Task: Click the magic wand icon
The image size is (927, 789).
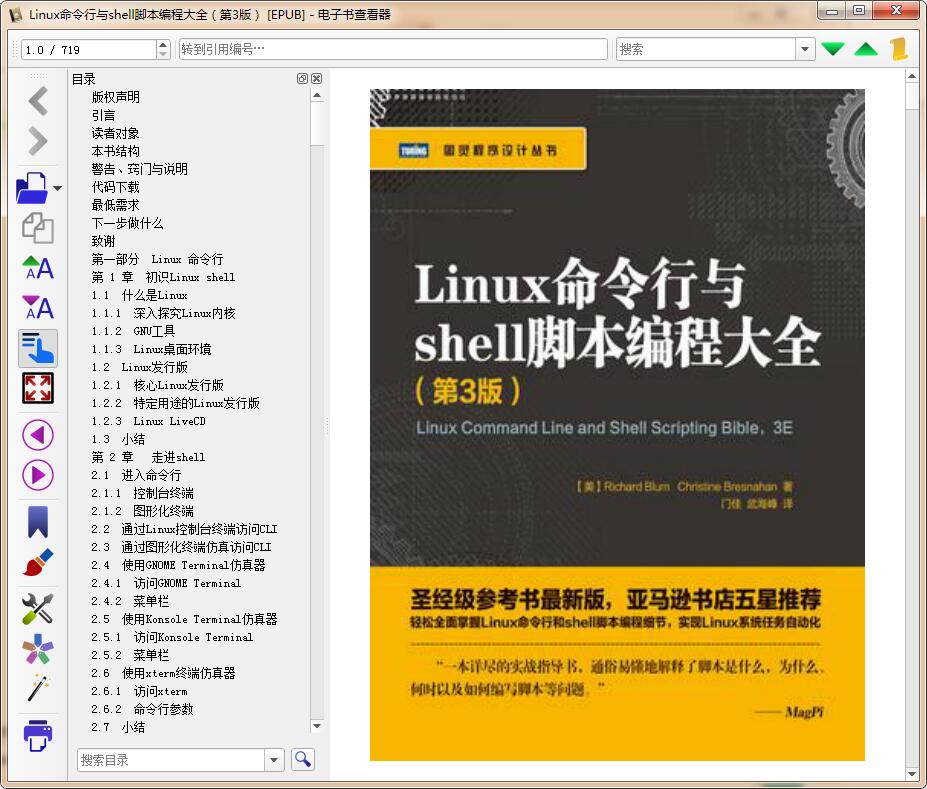Action: point(38,688)
